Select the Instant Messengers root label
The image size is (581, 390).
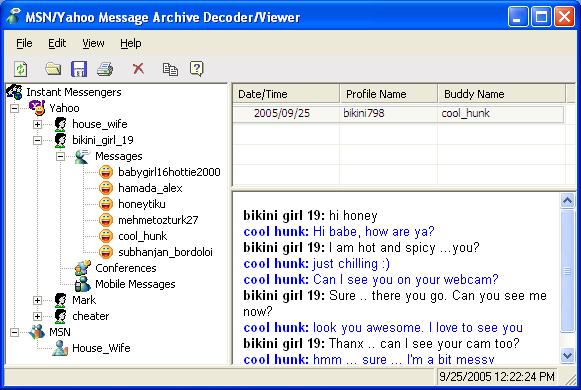click(x=74, y=92)
